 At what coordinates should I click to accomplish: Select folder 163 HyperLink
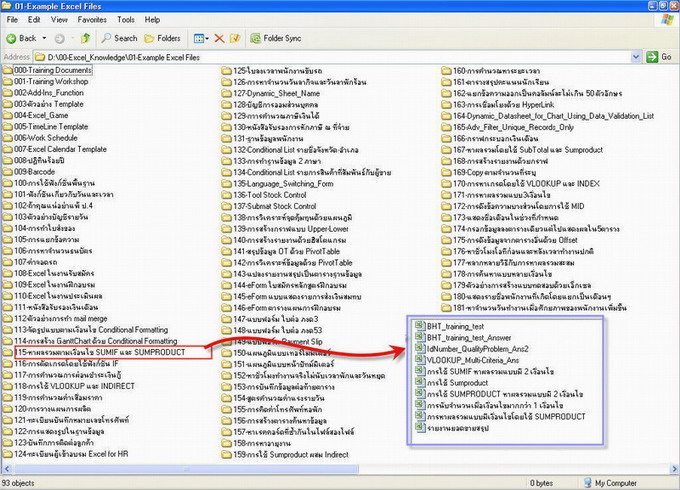click(x=498, y=105)
